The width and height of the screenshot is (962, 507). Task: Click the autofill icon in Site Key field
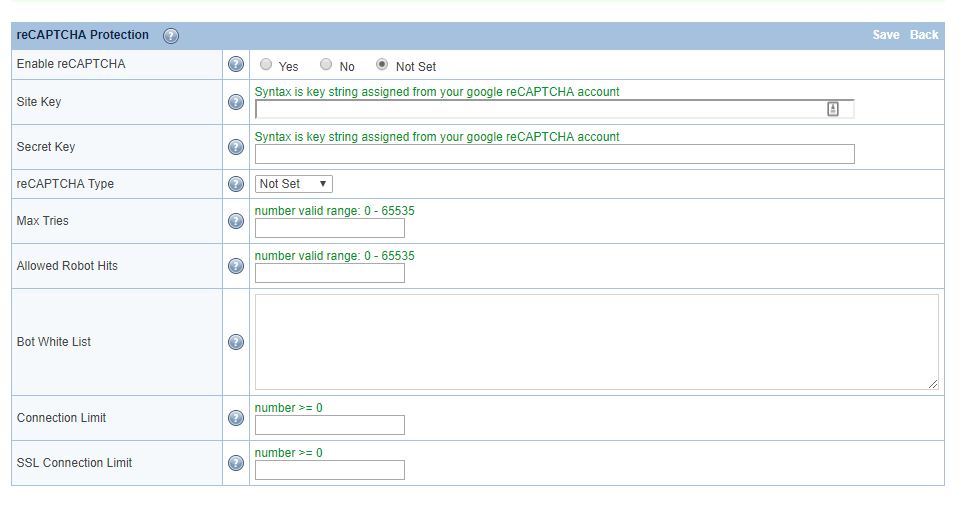click(x=833, y=109)
